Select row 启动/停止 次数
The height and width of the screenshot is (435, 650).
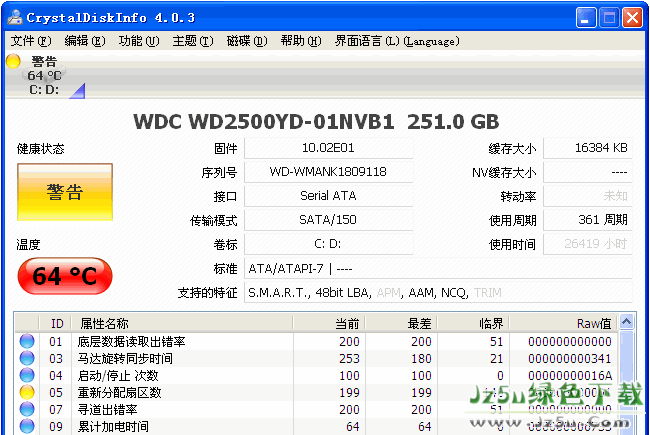tap(317, 375)
